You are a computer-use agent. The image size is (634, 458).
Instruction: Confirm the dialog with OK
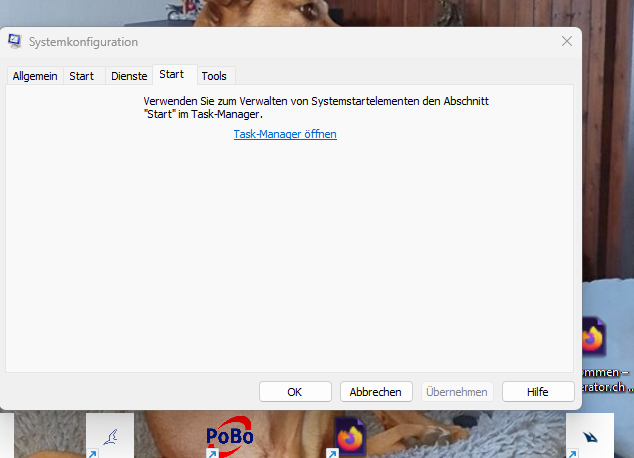295,392
